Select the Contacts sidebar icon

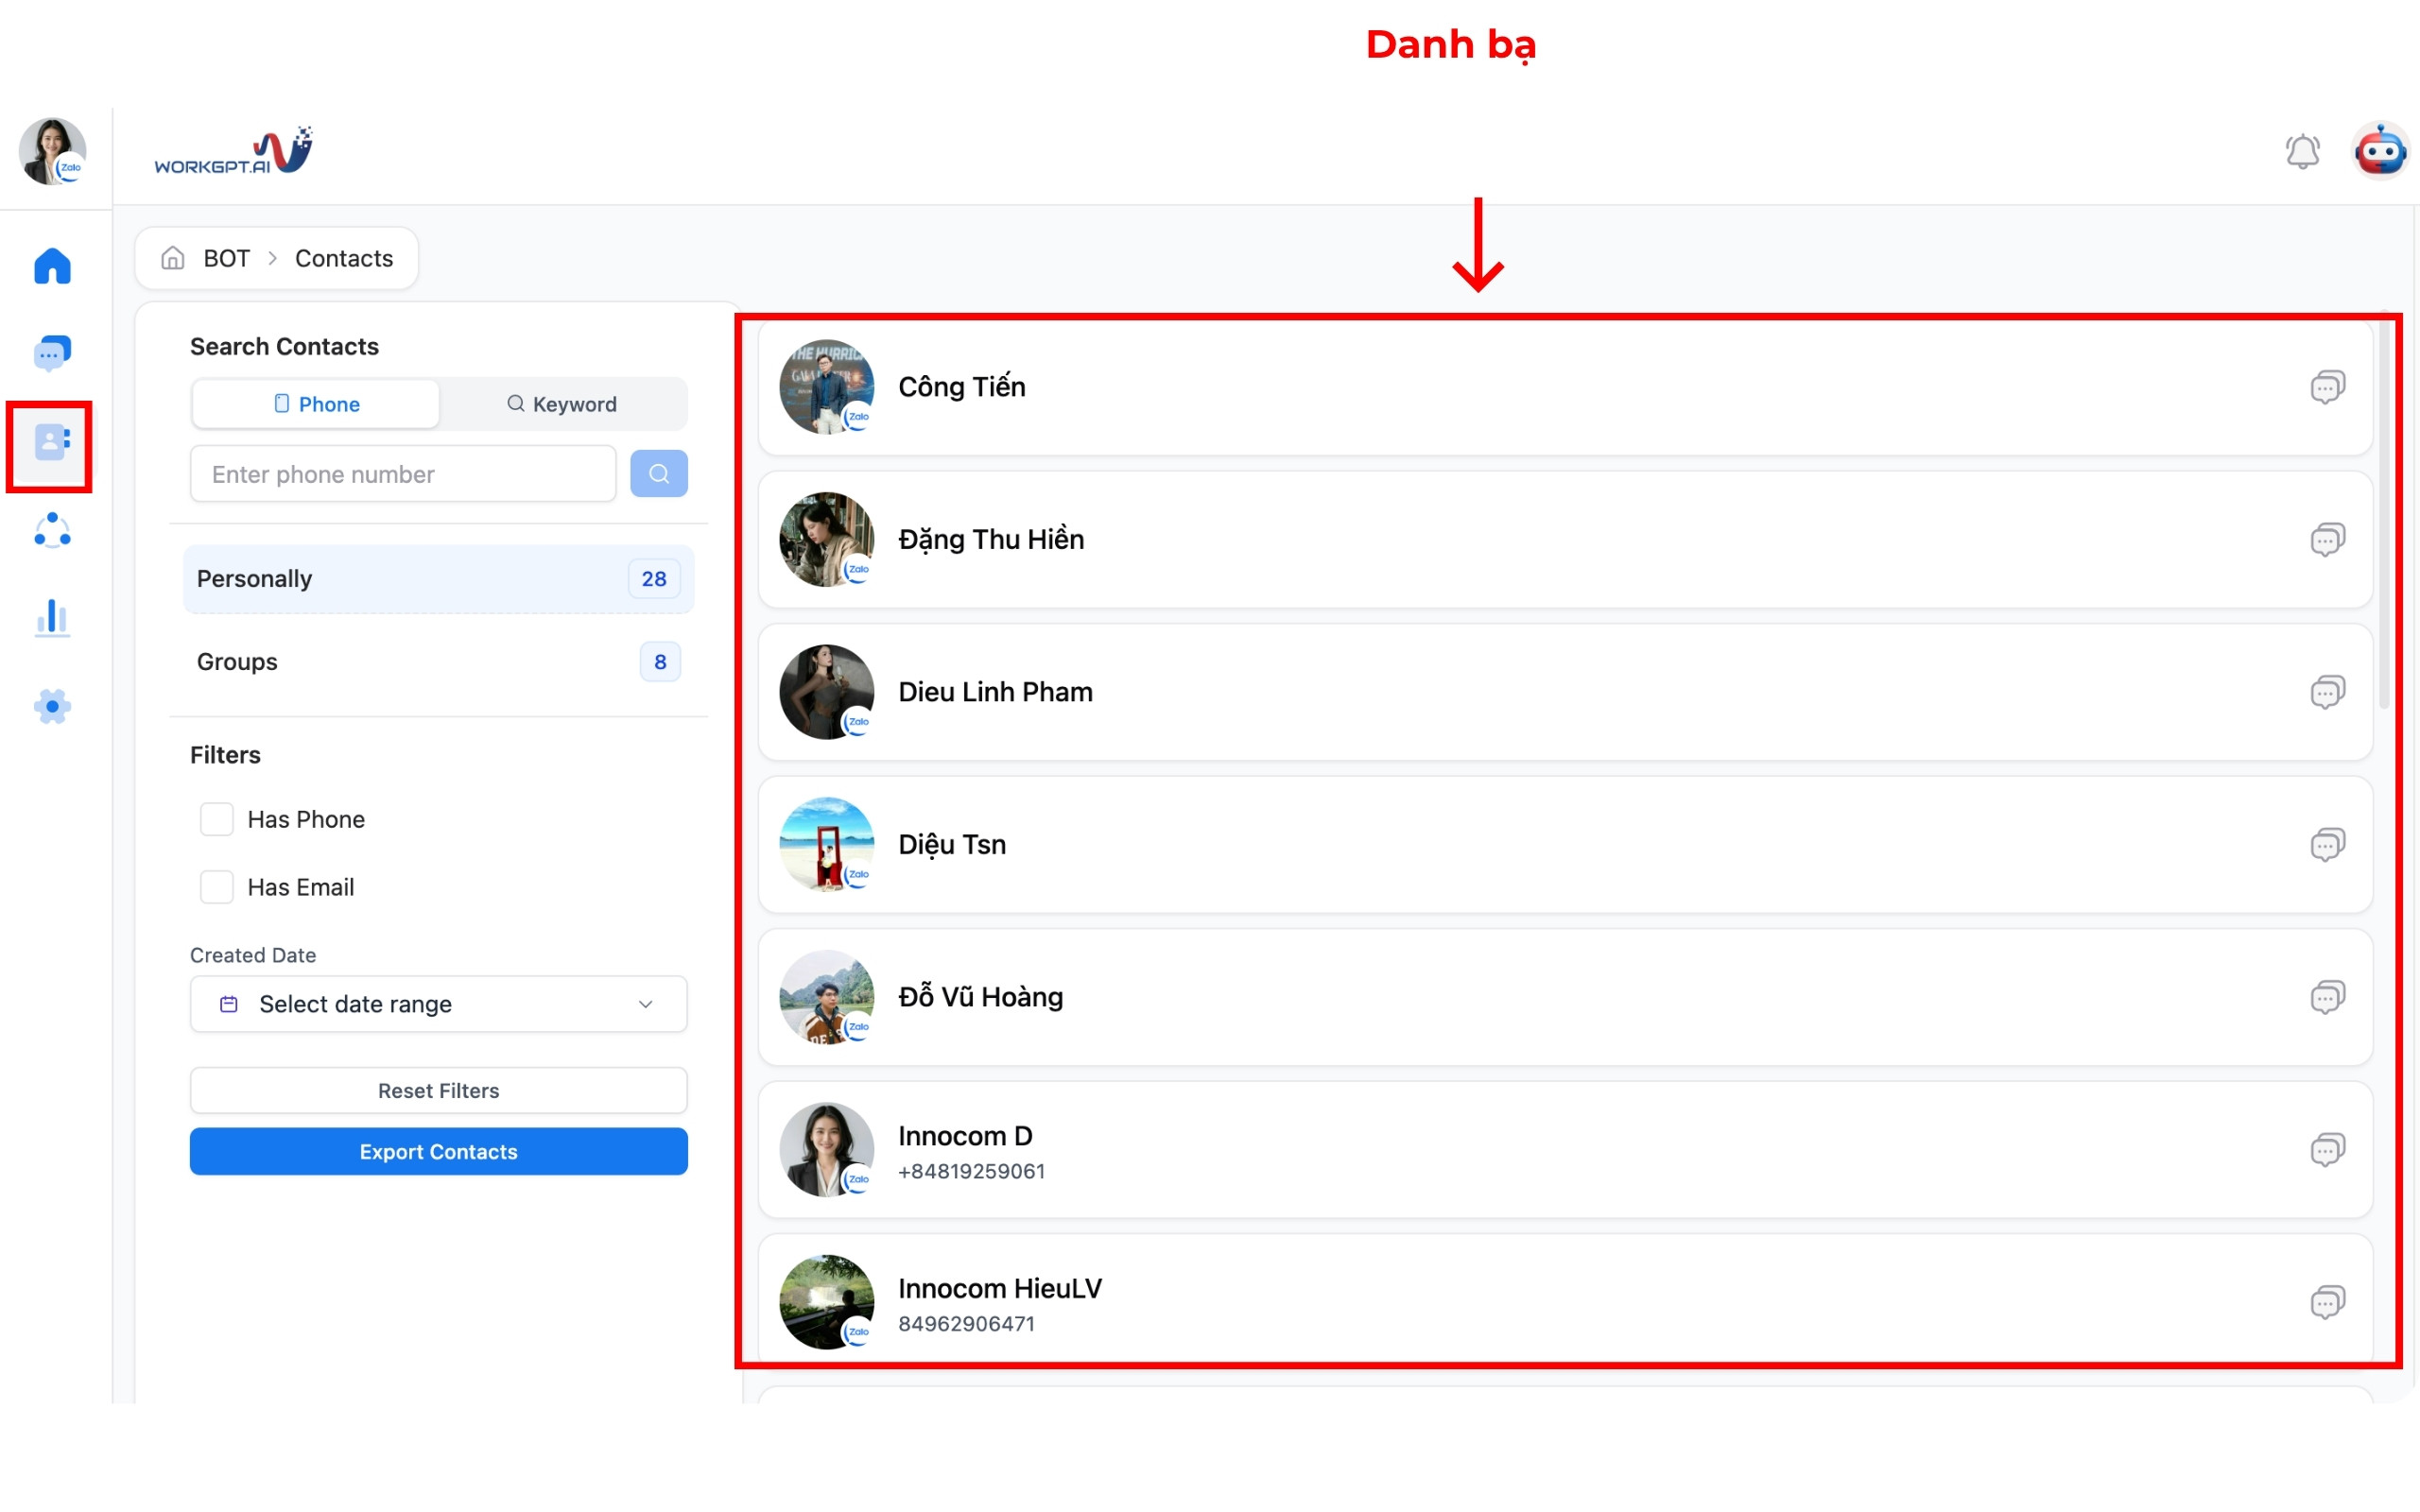(52, 442)
